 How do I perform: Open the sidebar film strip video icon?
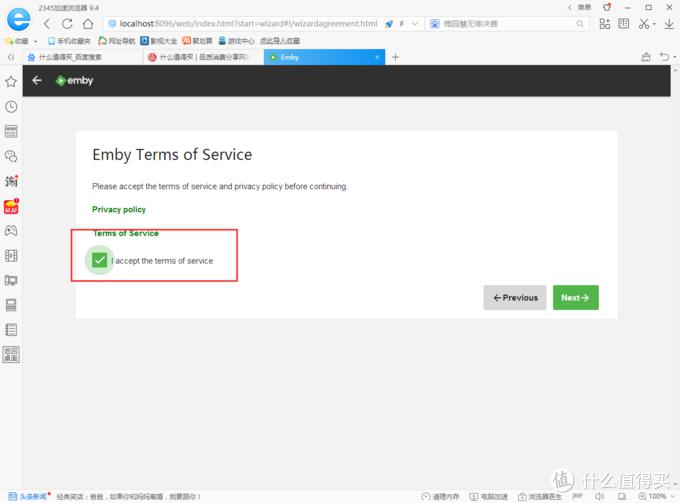pyautogui.click(x=11, y=255)
